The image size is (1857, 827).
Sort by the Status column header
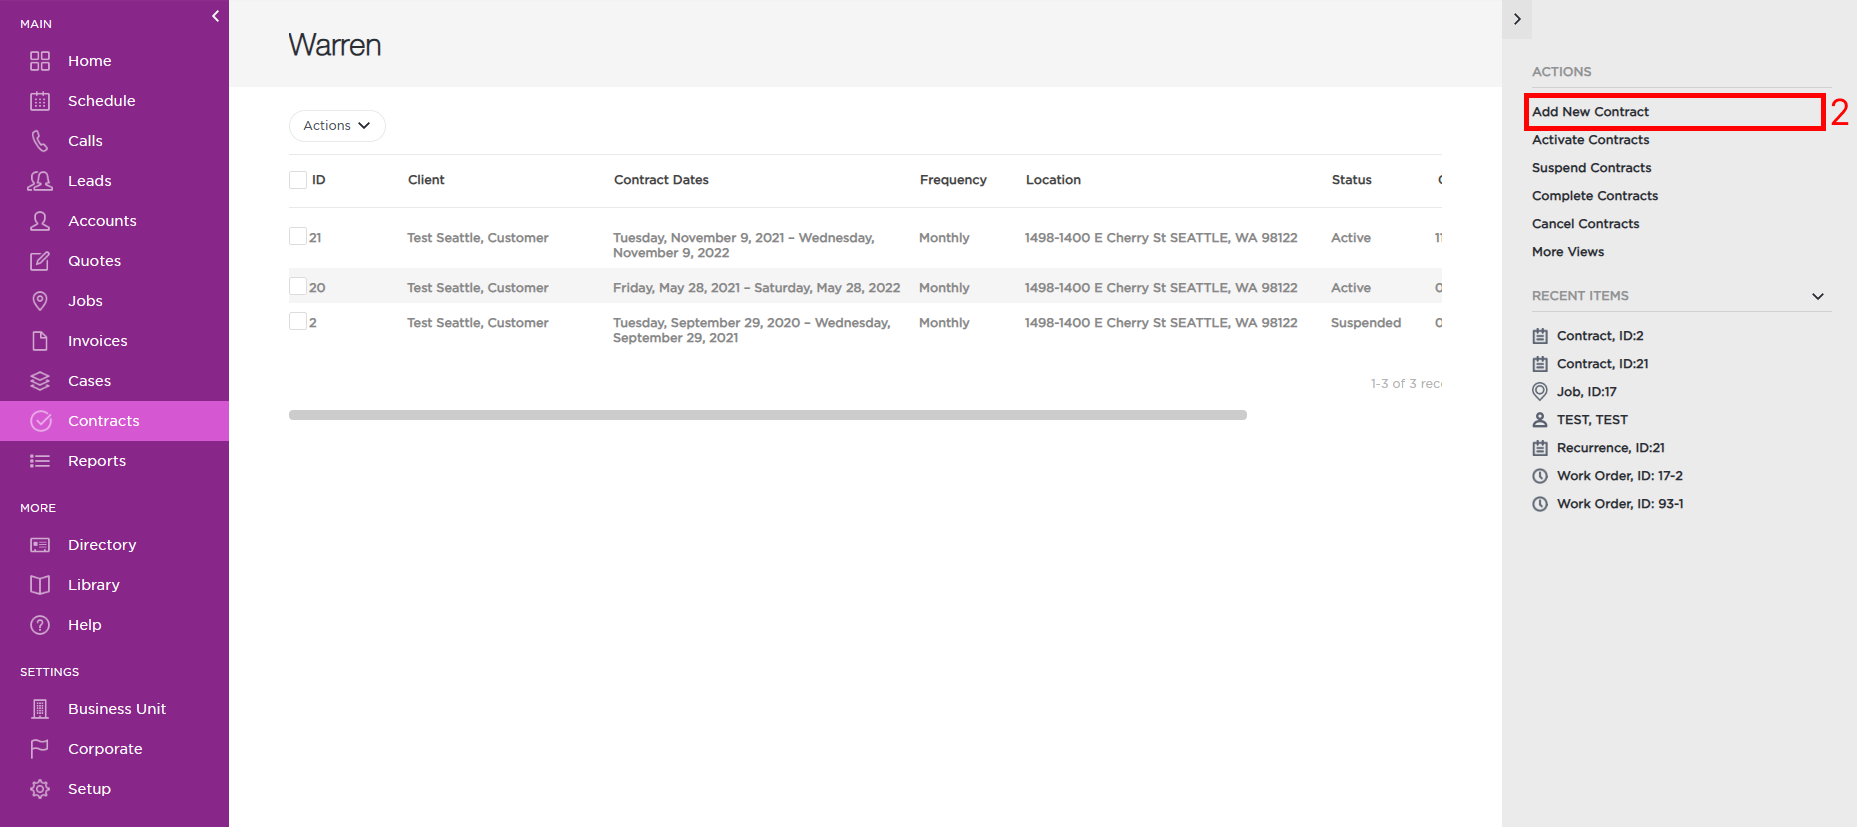tap(1351, 180)
